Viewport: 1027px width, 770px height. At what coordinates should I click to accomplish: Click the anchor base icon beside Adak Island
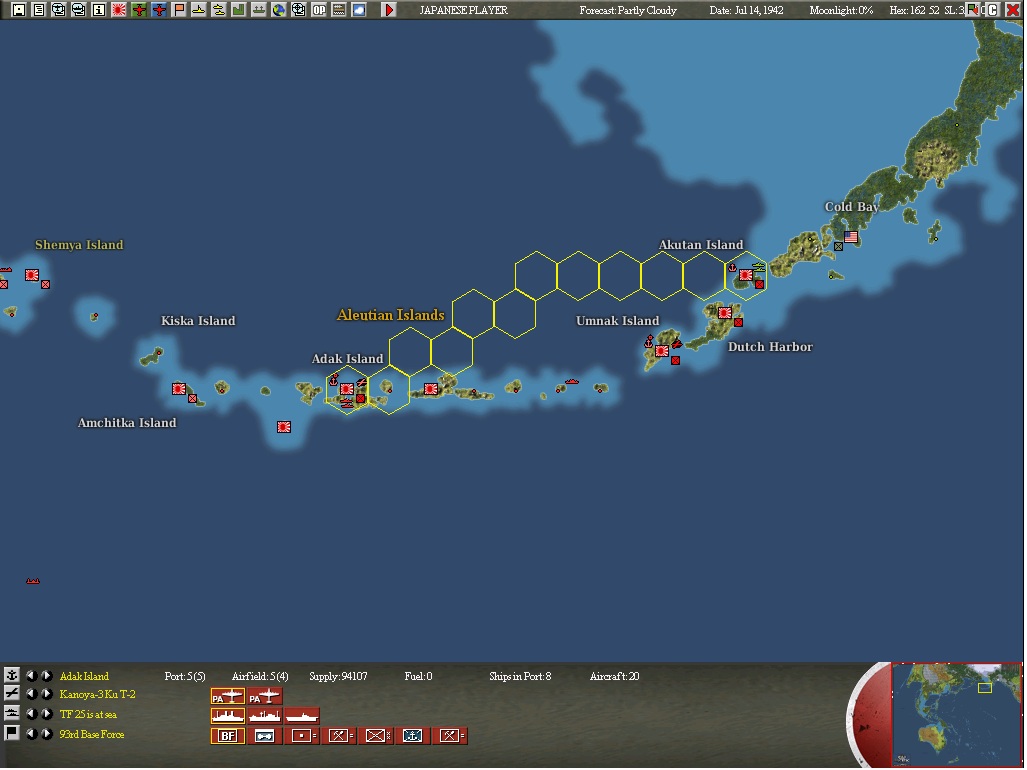[11, 675]
